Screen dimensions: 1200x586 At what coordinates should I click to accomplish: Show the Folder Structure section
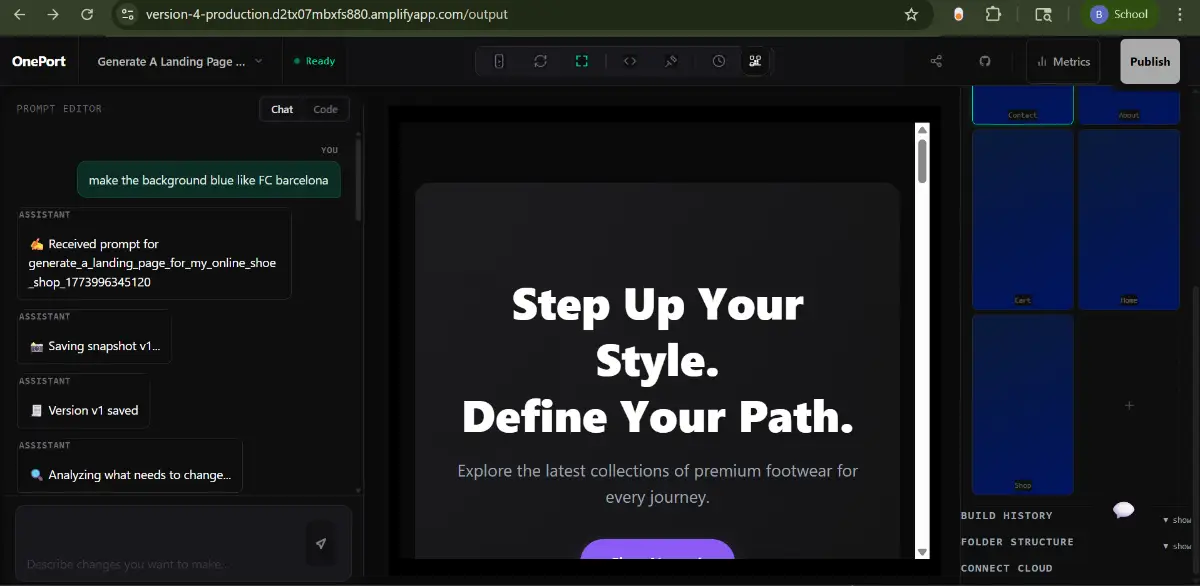[1177, 546]
